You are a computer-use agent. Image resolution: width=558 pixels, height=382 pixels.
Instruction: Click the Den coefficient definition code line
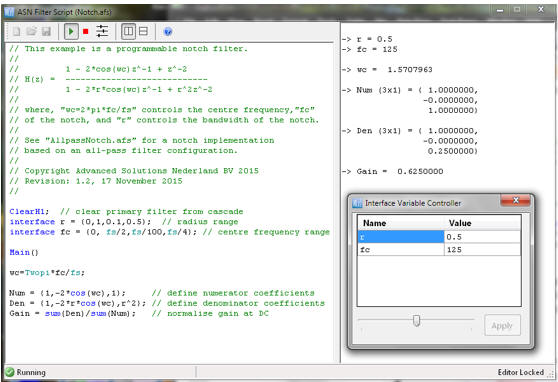coord(78,303)
